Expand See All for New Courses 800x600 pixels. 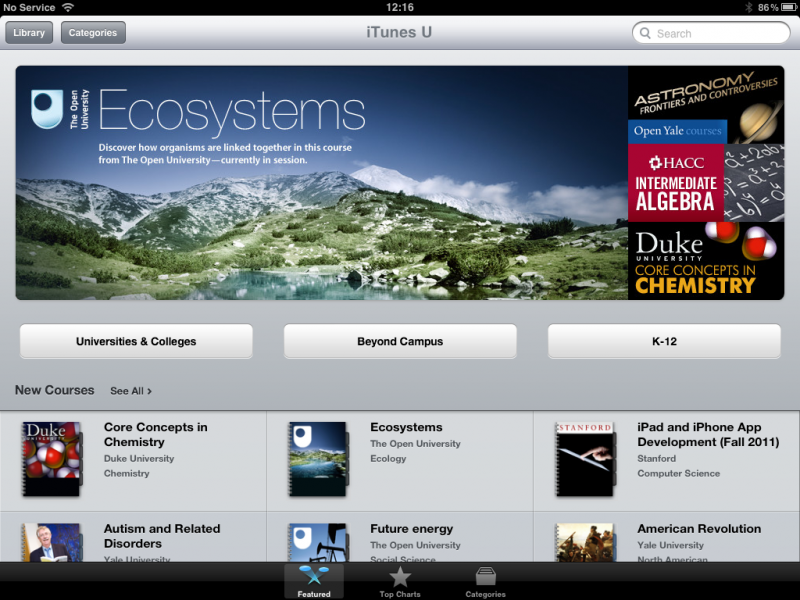[131, 391]
